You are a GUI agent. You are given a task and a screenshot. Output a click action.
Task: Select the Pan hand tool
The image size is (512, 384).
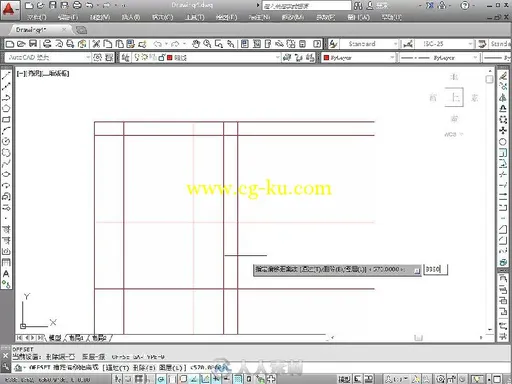click(196, 44)
